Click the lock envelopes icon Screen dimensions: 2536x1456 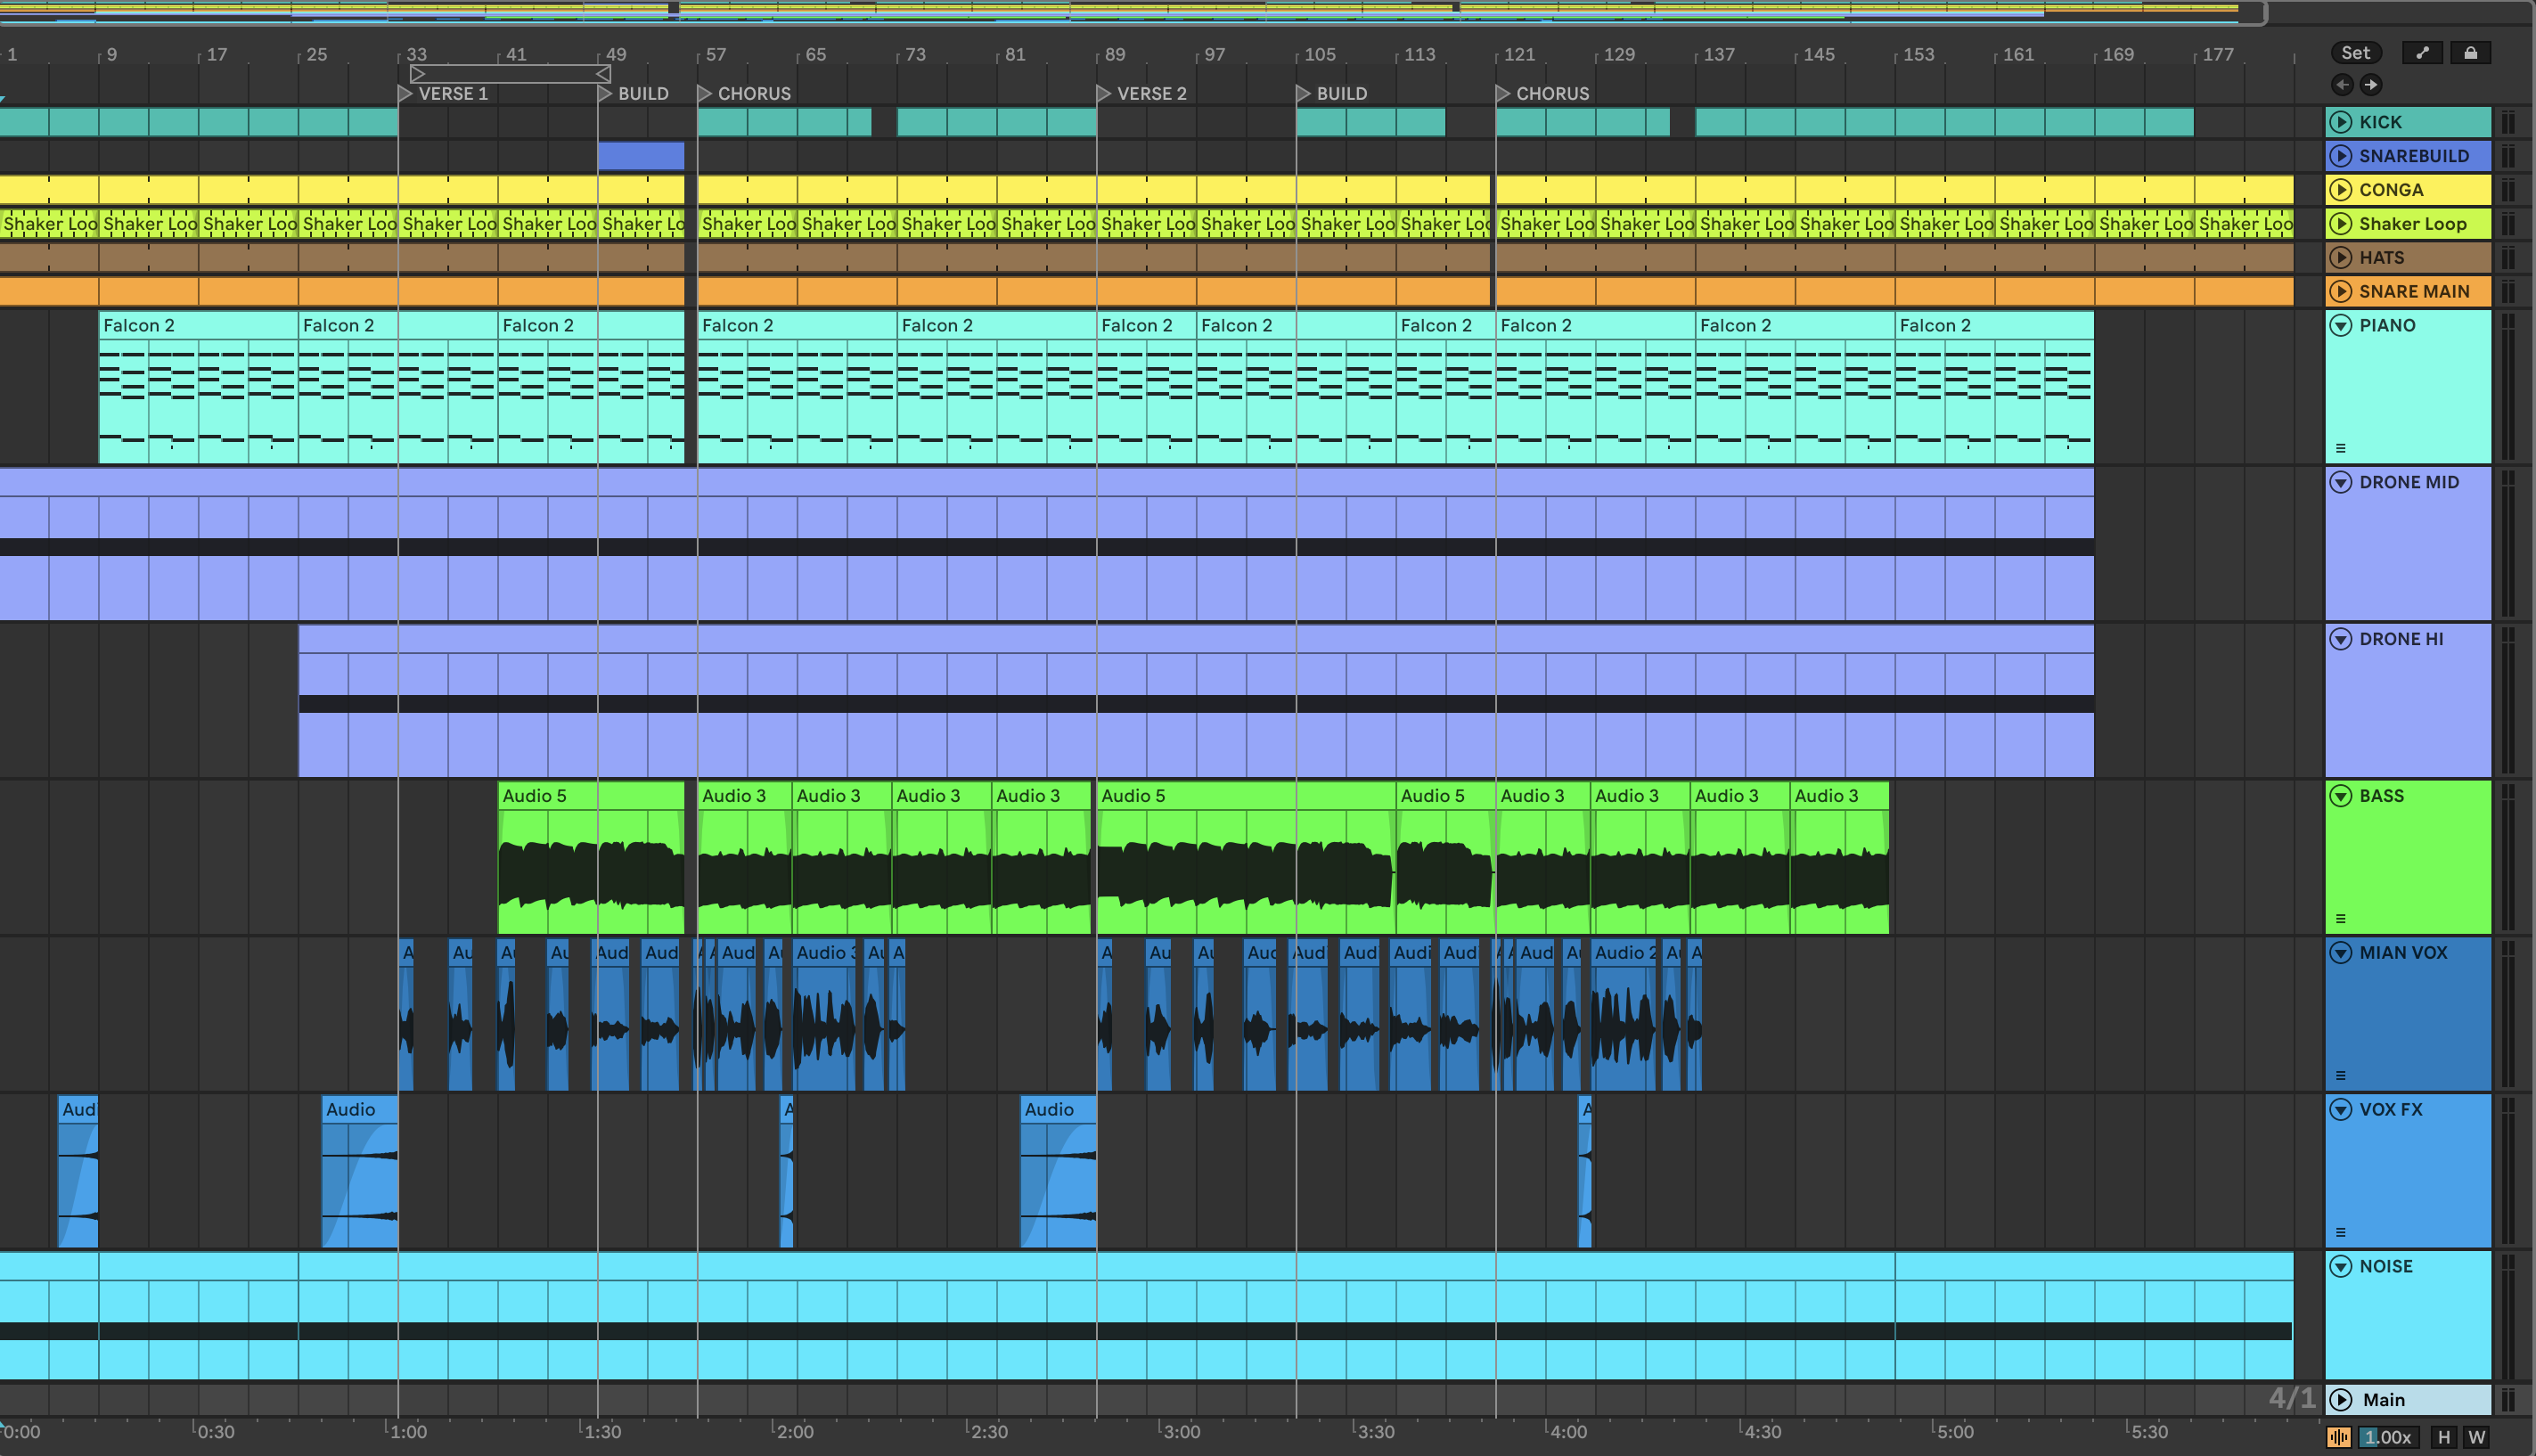point(2470,53)
